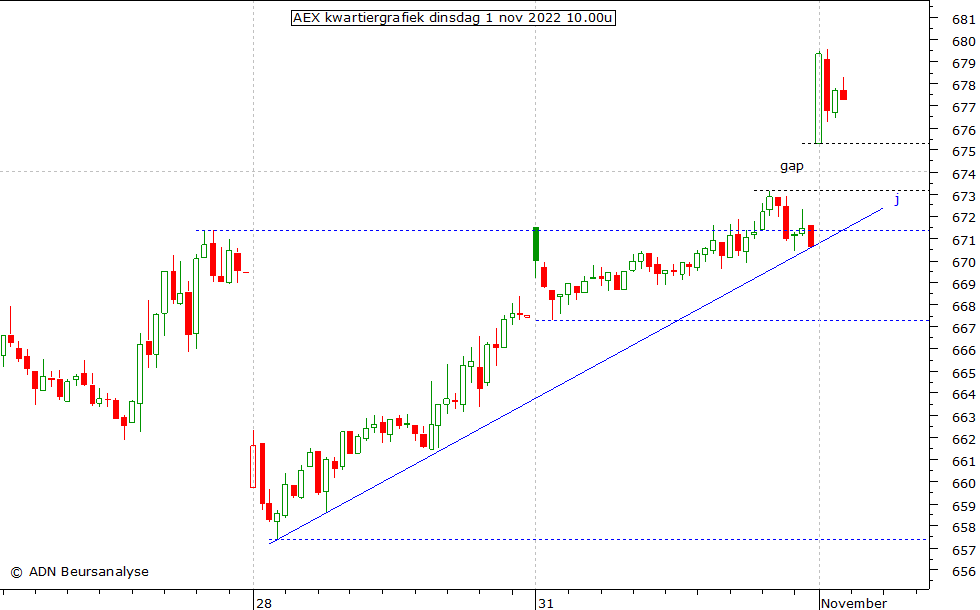The height and width of the screenshot is (610, 980).
Task: Click the 664 price label on the y-axis
Action: (x=963, y=395)
